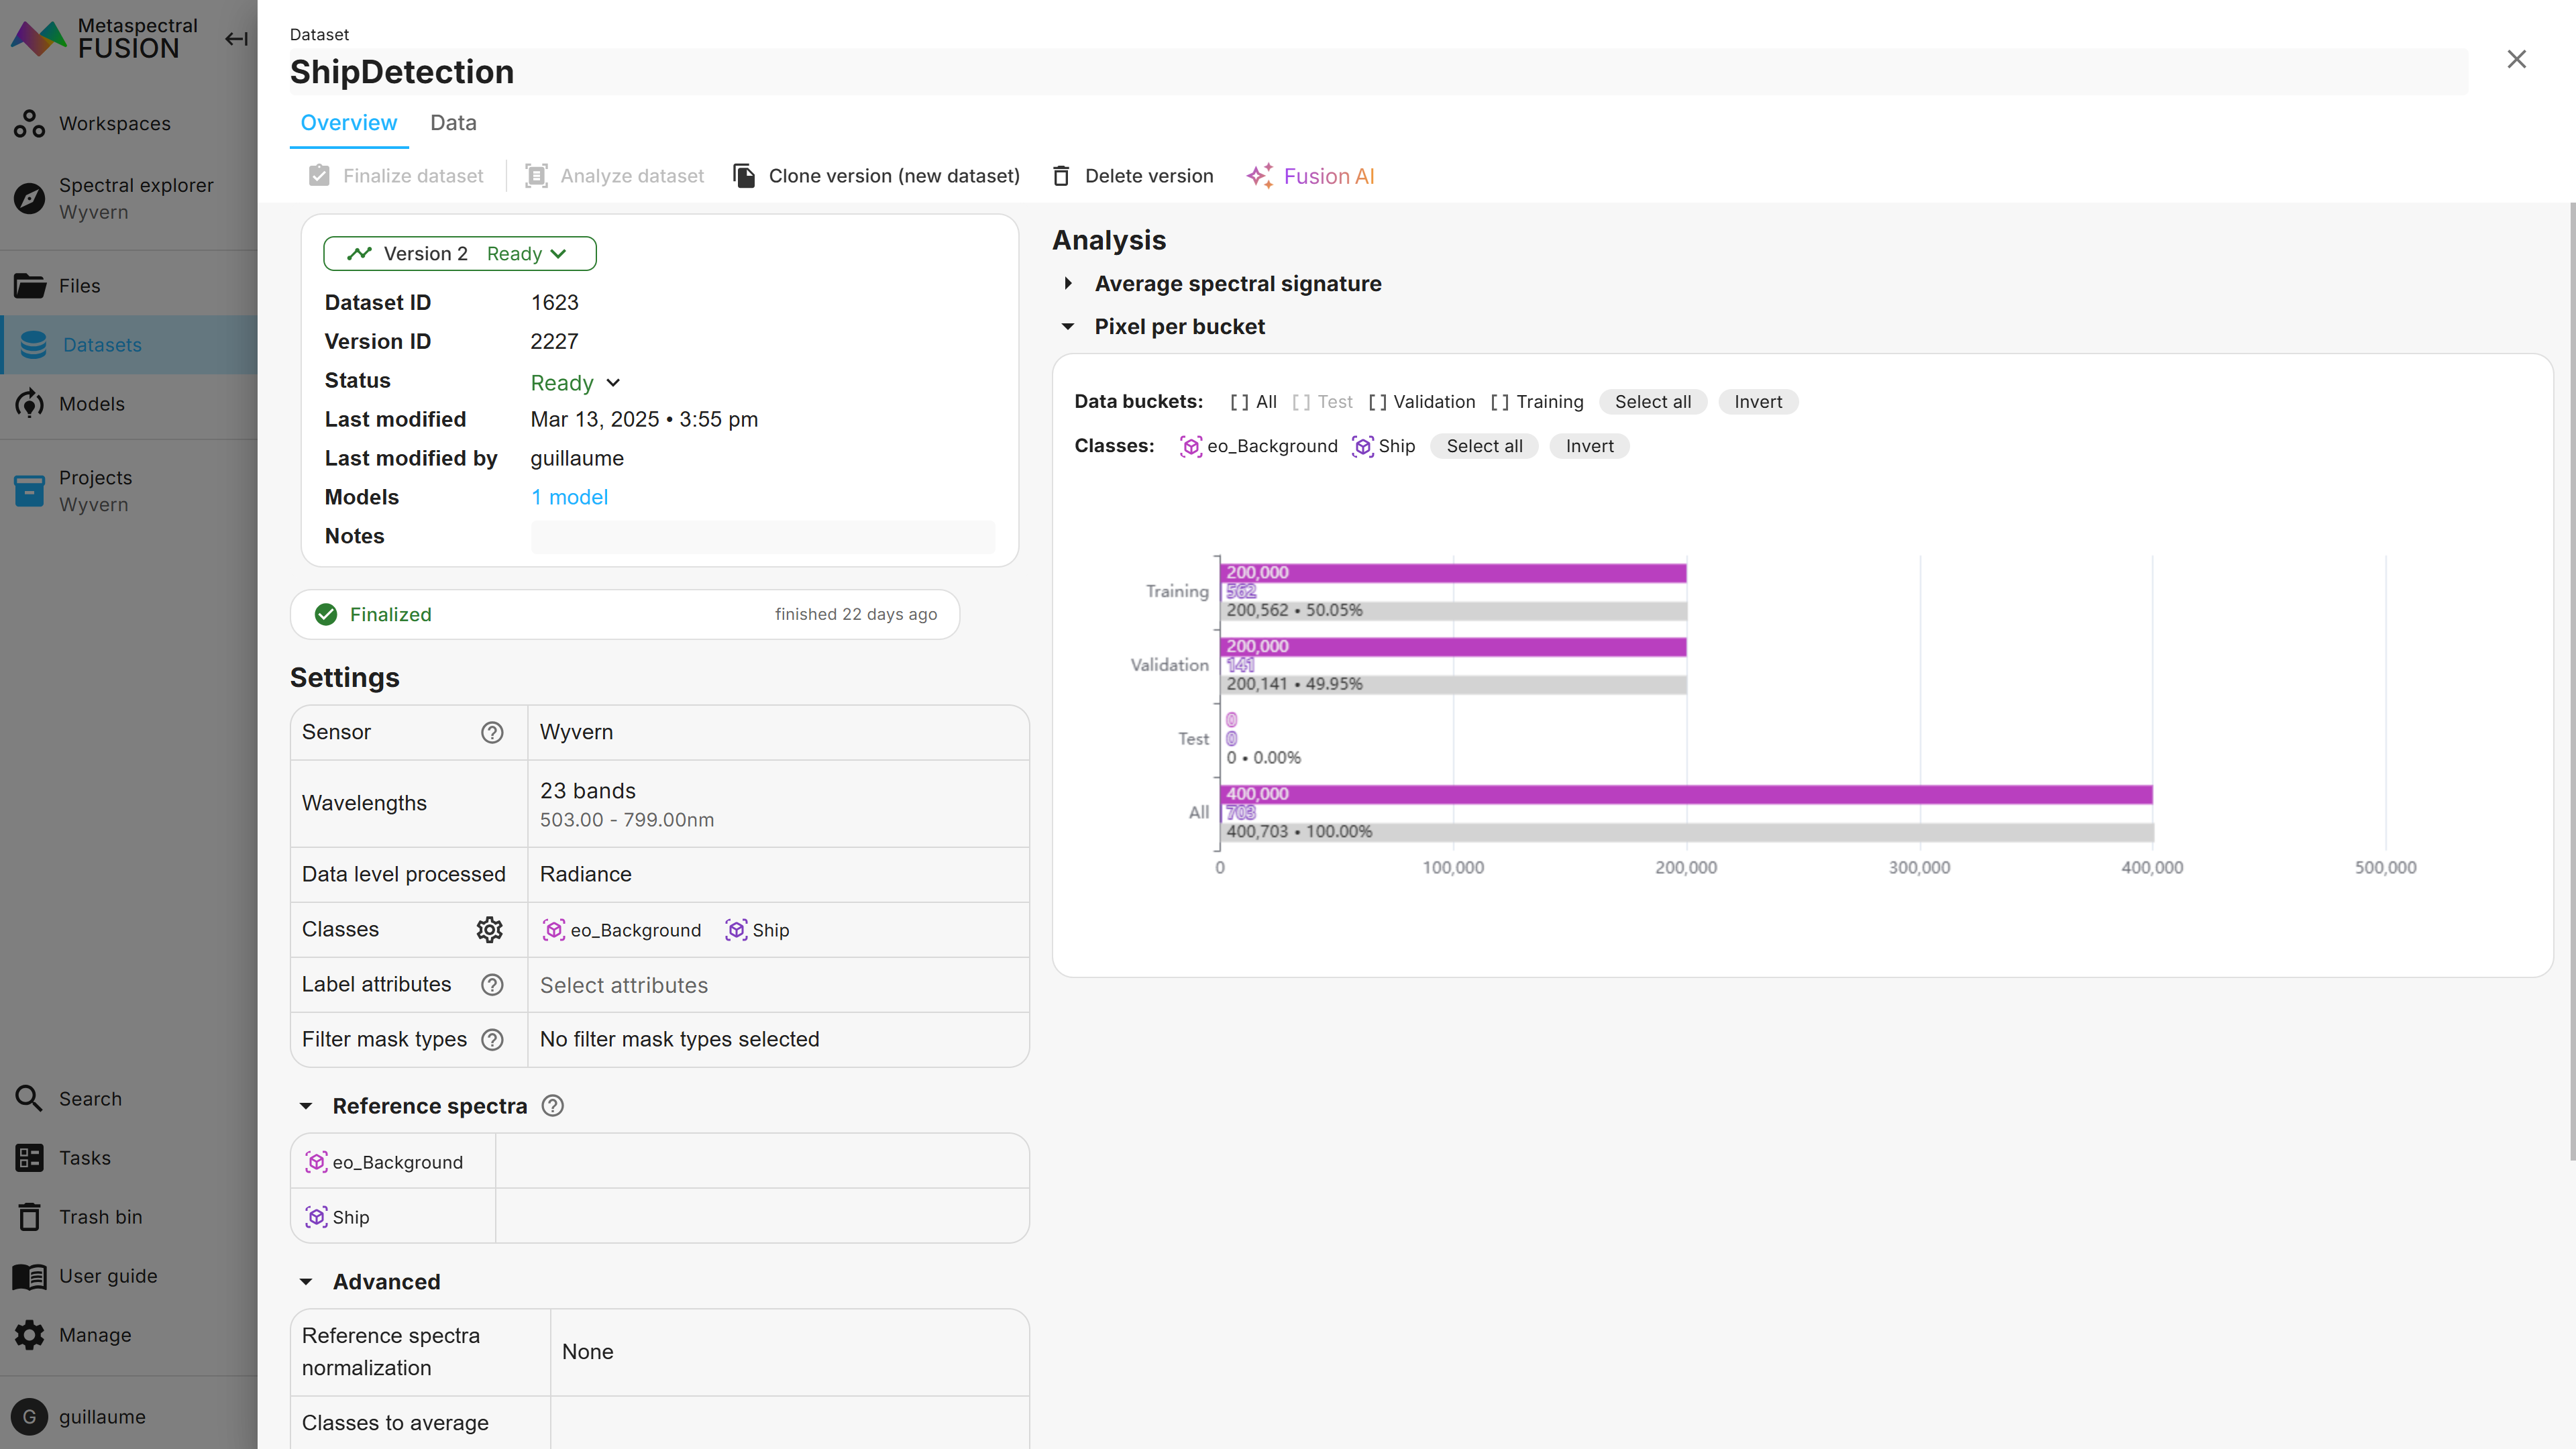
Task: Toggle the Ship class in Analysis filters
Action: tap(1384, 446)
